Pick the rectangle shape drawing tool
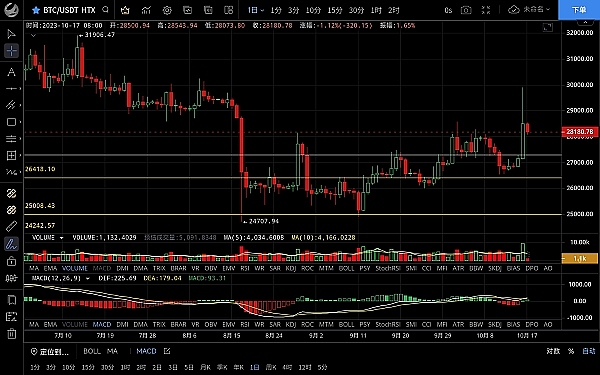Screen dimensions: 600x375 pos(11,122)
